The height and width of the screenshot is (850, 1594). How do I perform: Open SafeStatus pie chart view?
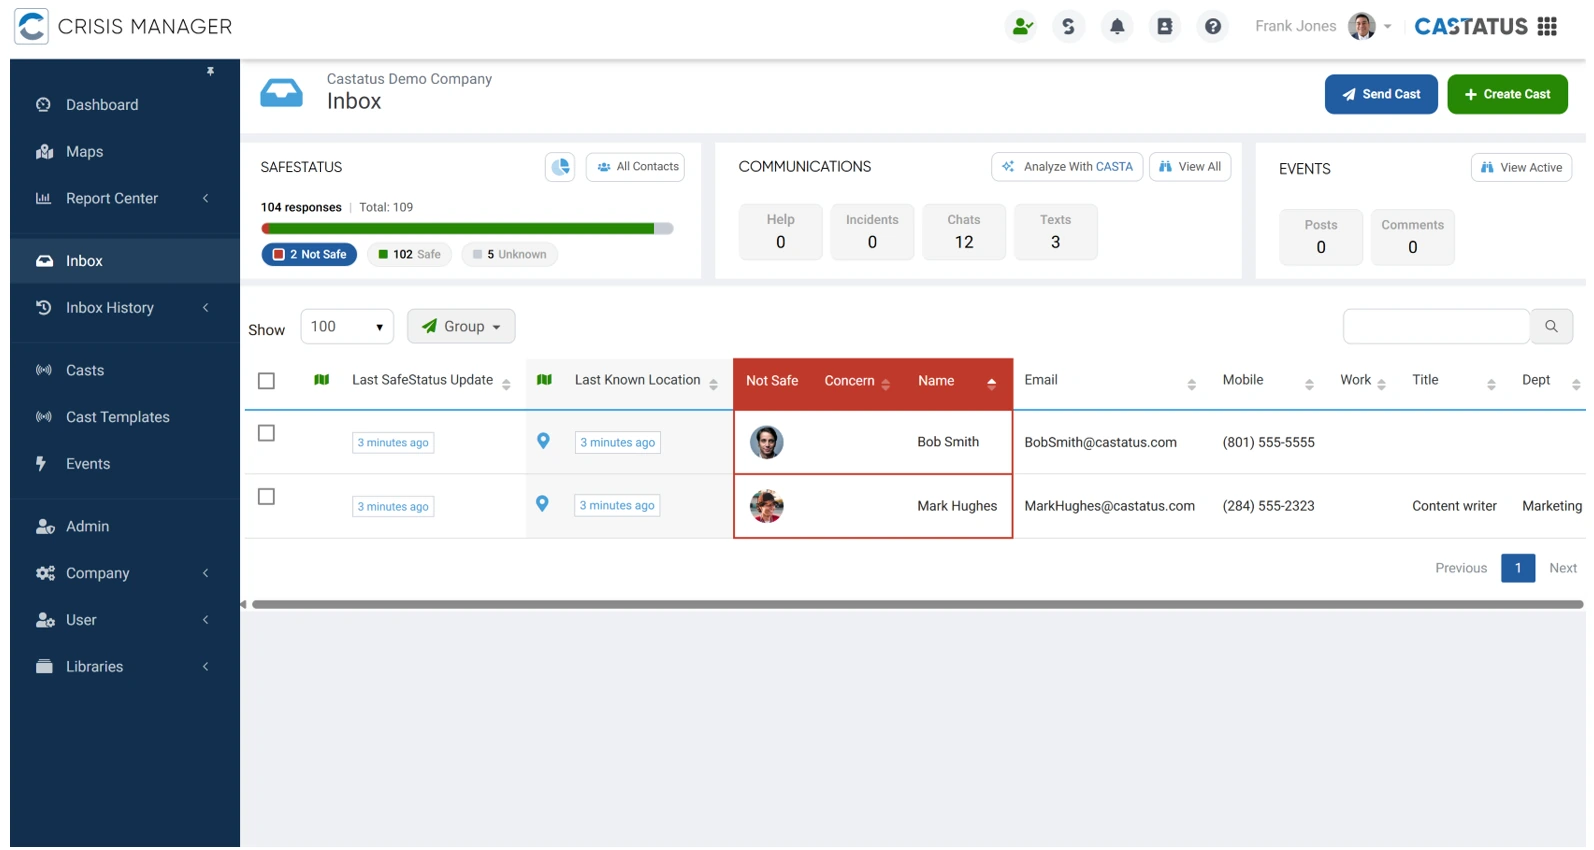click(x=560, y=167)
